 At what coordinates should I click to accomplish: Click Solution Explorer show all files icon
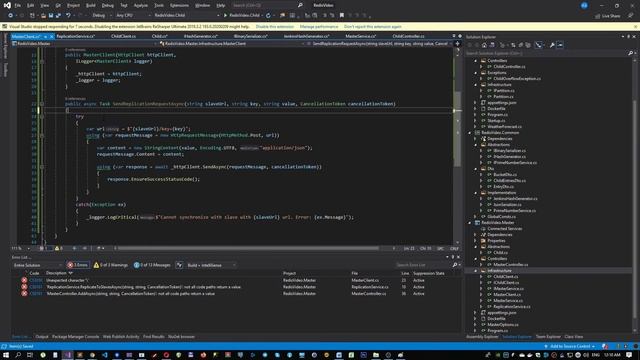tap(528, 45)
